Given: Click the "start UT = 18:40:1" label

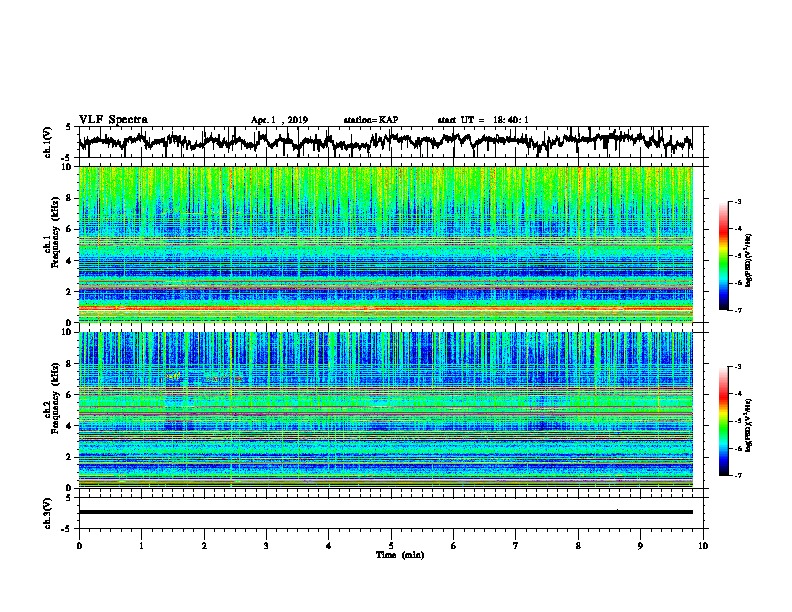Looking at the screenshot, I should point(483,120).
